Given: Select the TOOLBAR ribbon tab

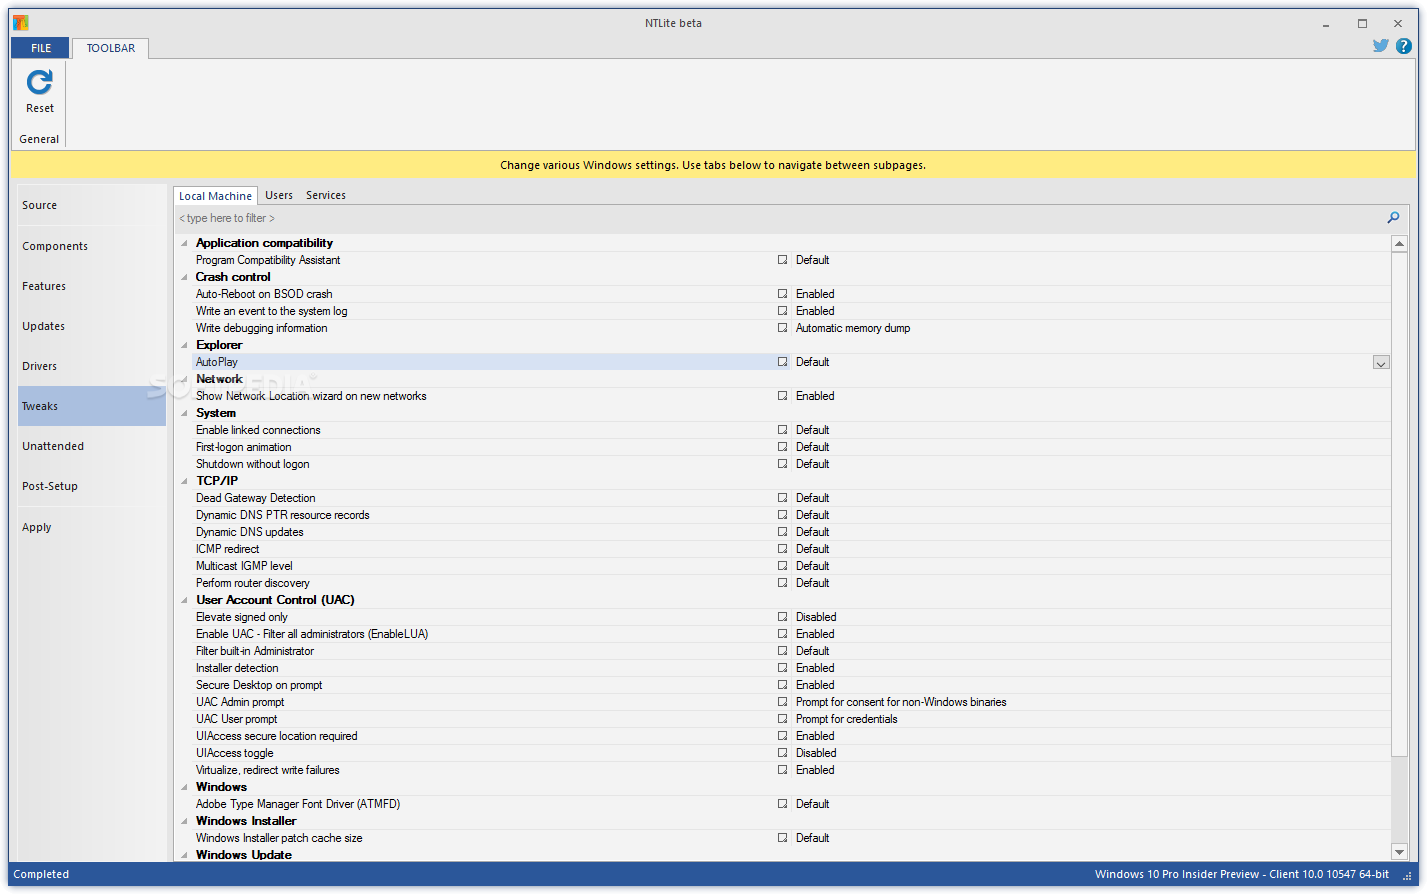Looking at the screenshot, I should coord(111,48).
